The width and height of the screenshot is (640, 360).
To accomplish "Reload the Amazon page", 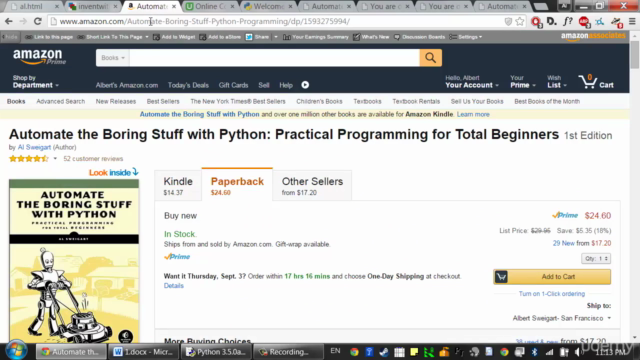I will click(38, 21).
